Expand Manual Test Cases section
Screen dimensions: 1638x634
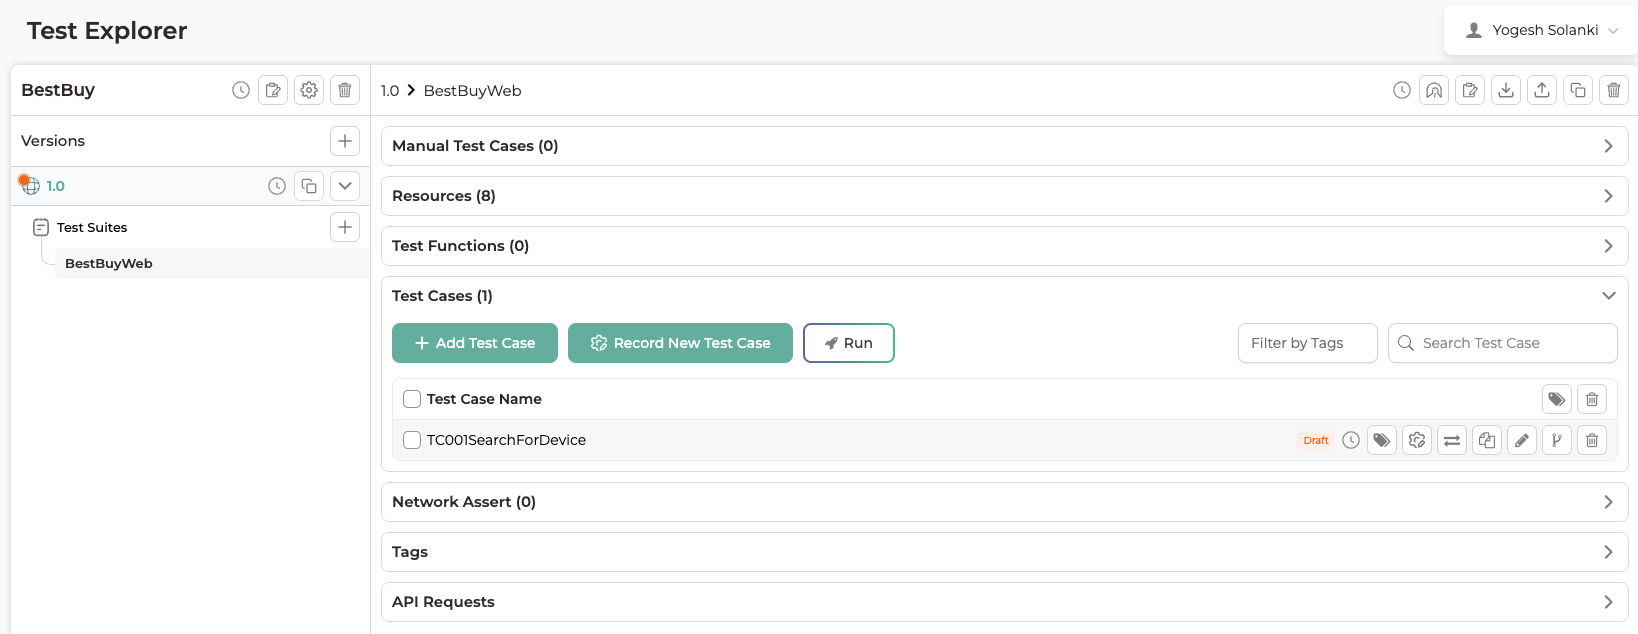tap(1005, 146)
